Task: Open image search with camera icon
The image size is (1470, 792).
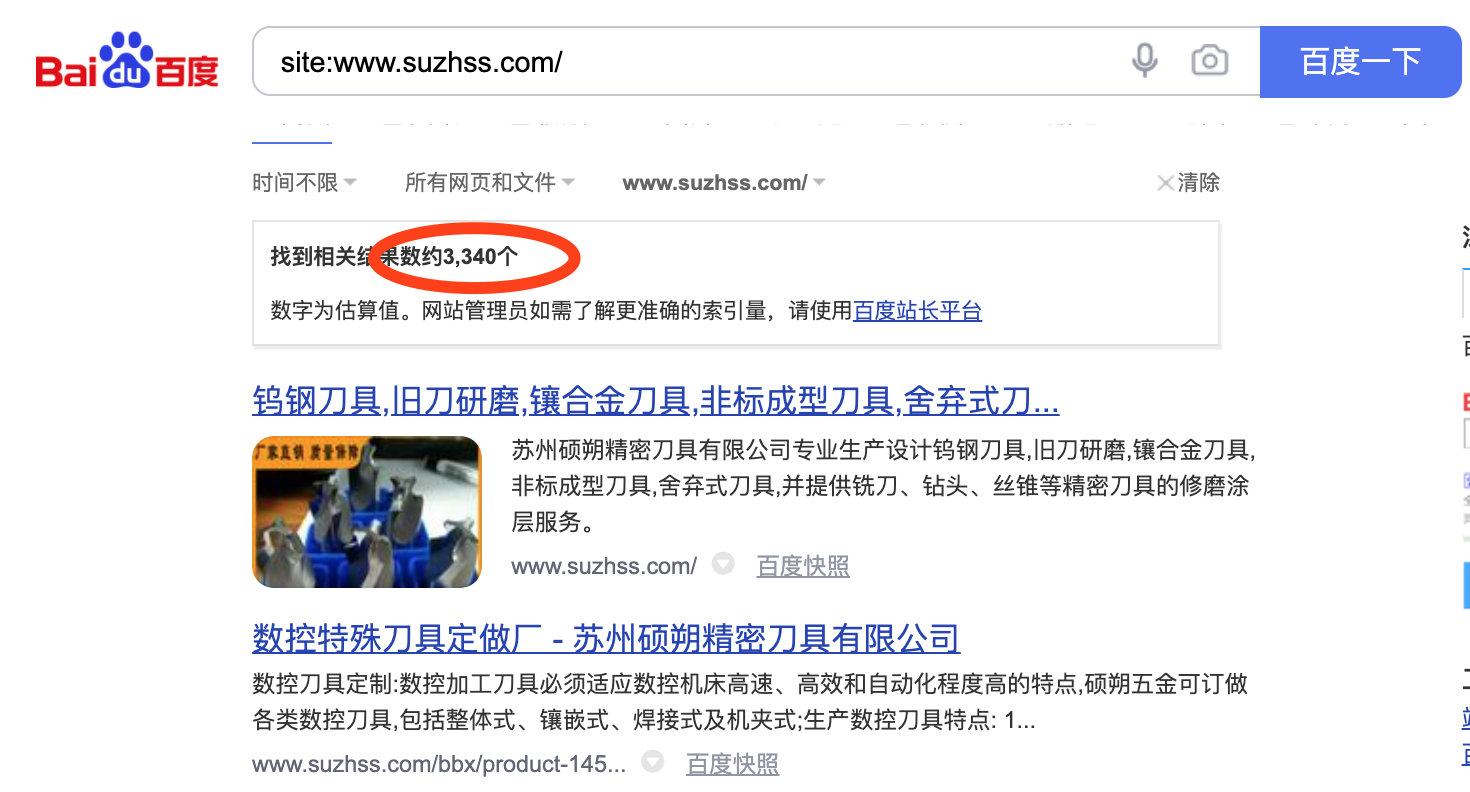Action: [x=1209, y=61]
